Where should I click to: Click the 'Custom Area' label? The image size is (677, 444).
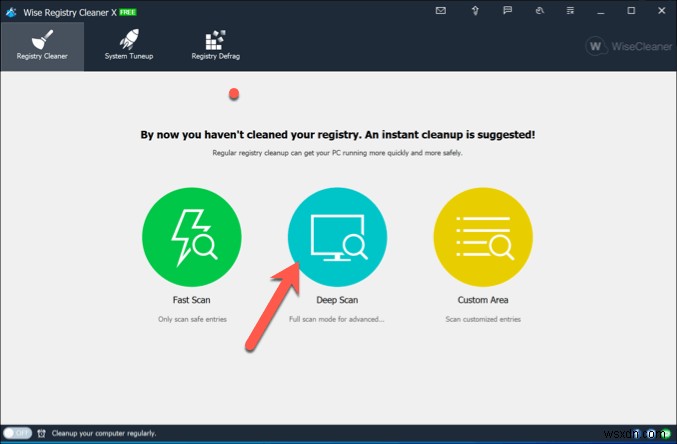pyautogui.click(x=483, y=300)
